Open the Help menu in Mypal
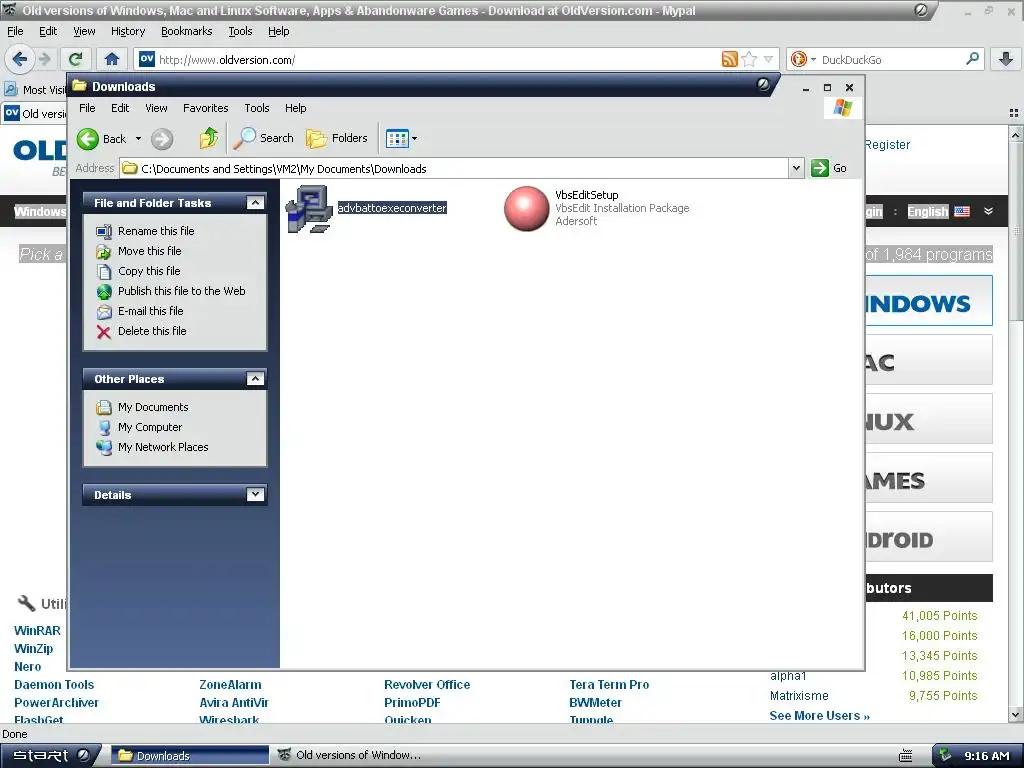 coord(279,31)
